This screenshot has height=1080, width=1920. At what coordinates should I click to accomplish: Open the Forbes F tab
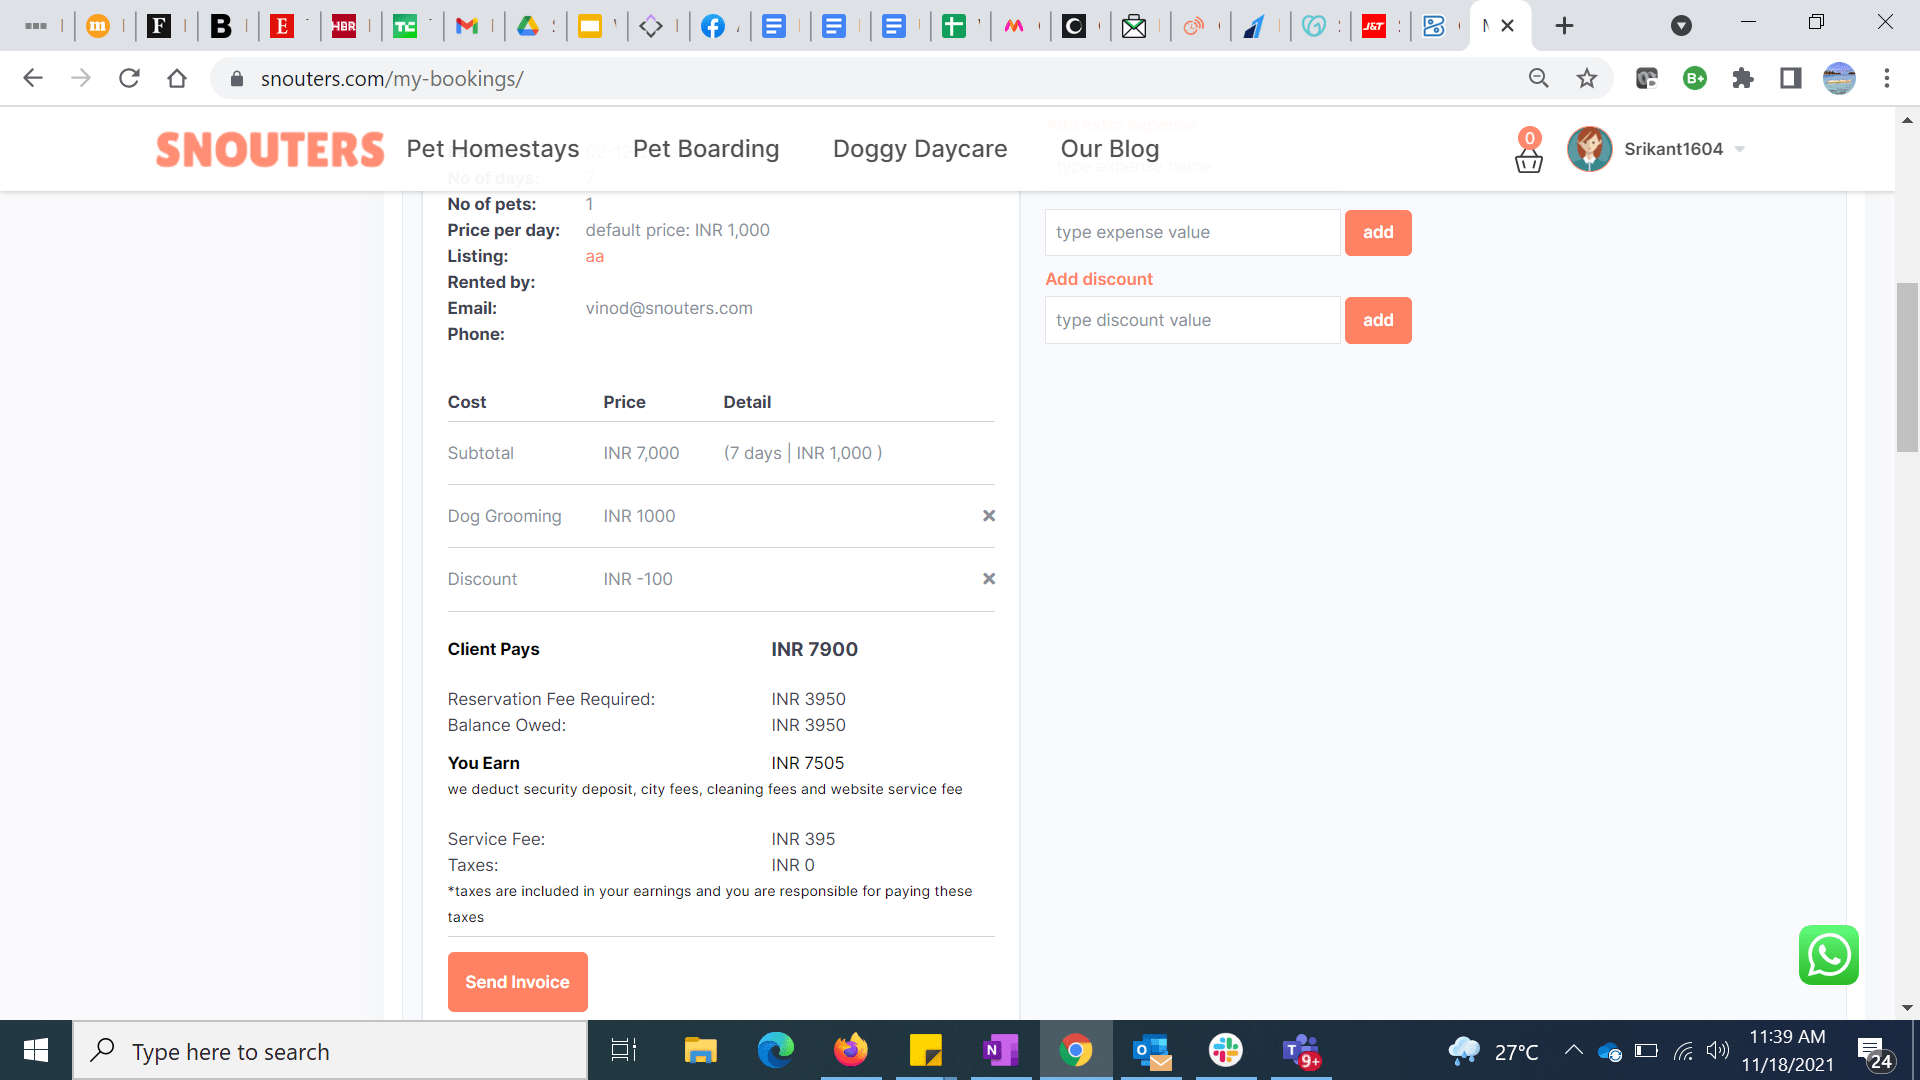tap(159, 26)
